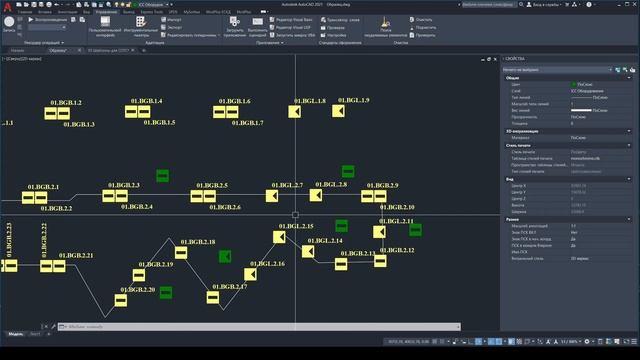640x360 pixels.
Task: Add new drawing tab with plus button
Action: click(144, 50)
